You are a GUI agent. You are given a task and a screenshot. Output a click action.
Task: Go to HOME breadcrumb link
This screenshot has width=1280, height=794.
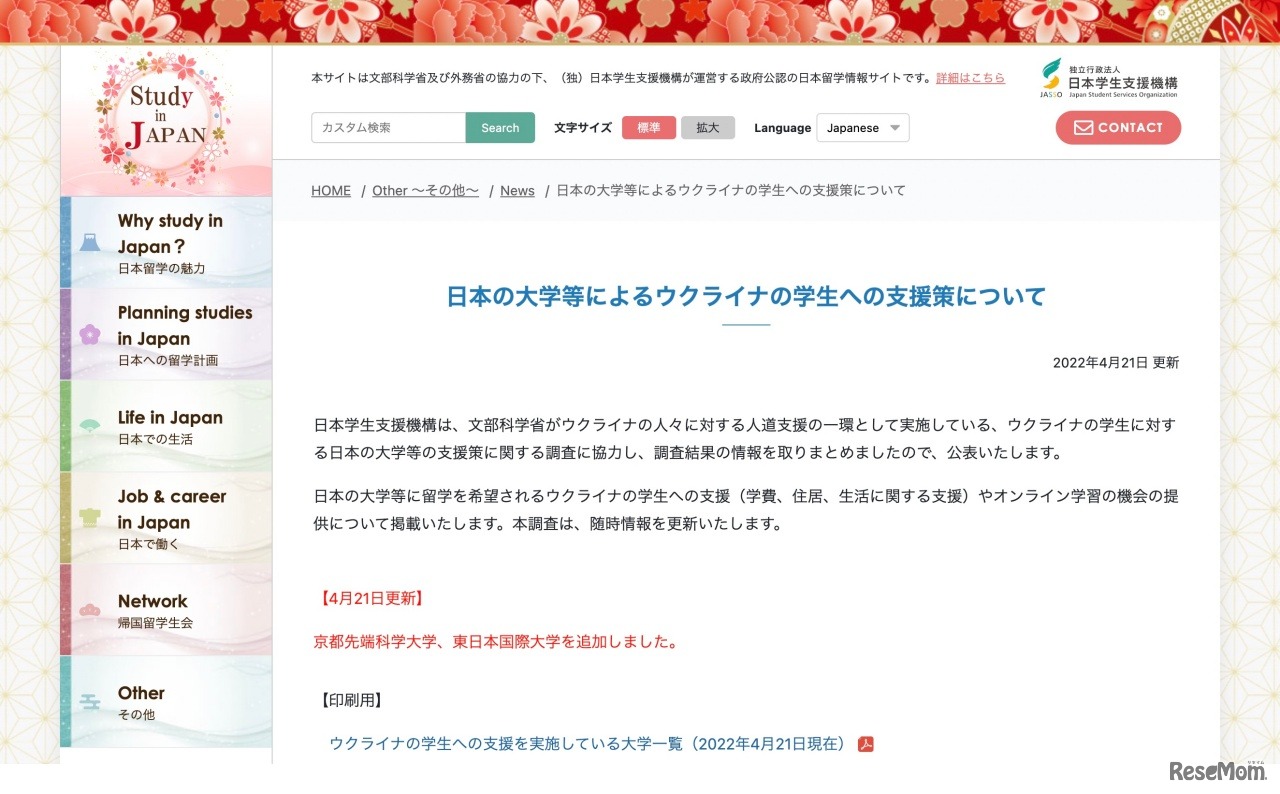pyautogui.click(x=331, y=190)
